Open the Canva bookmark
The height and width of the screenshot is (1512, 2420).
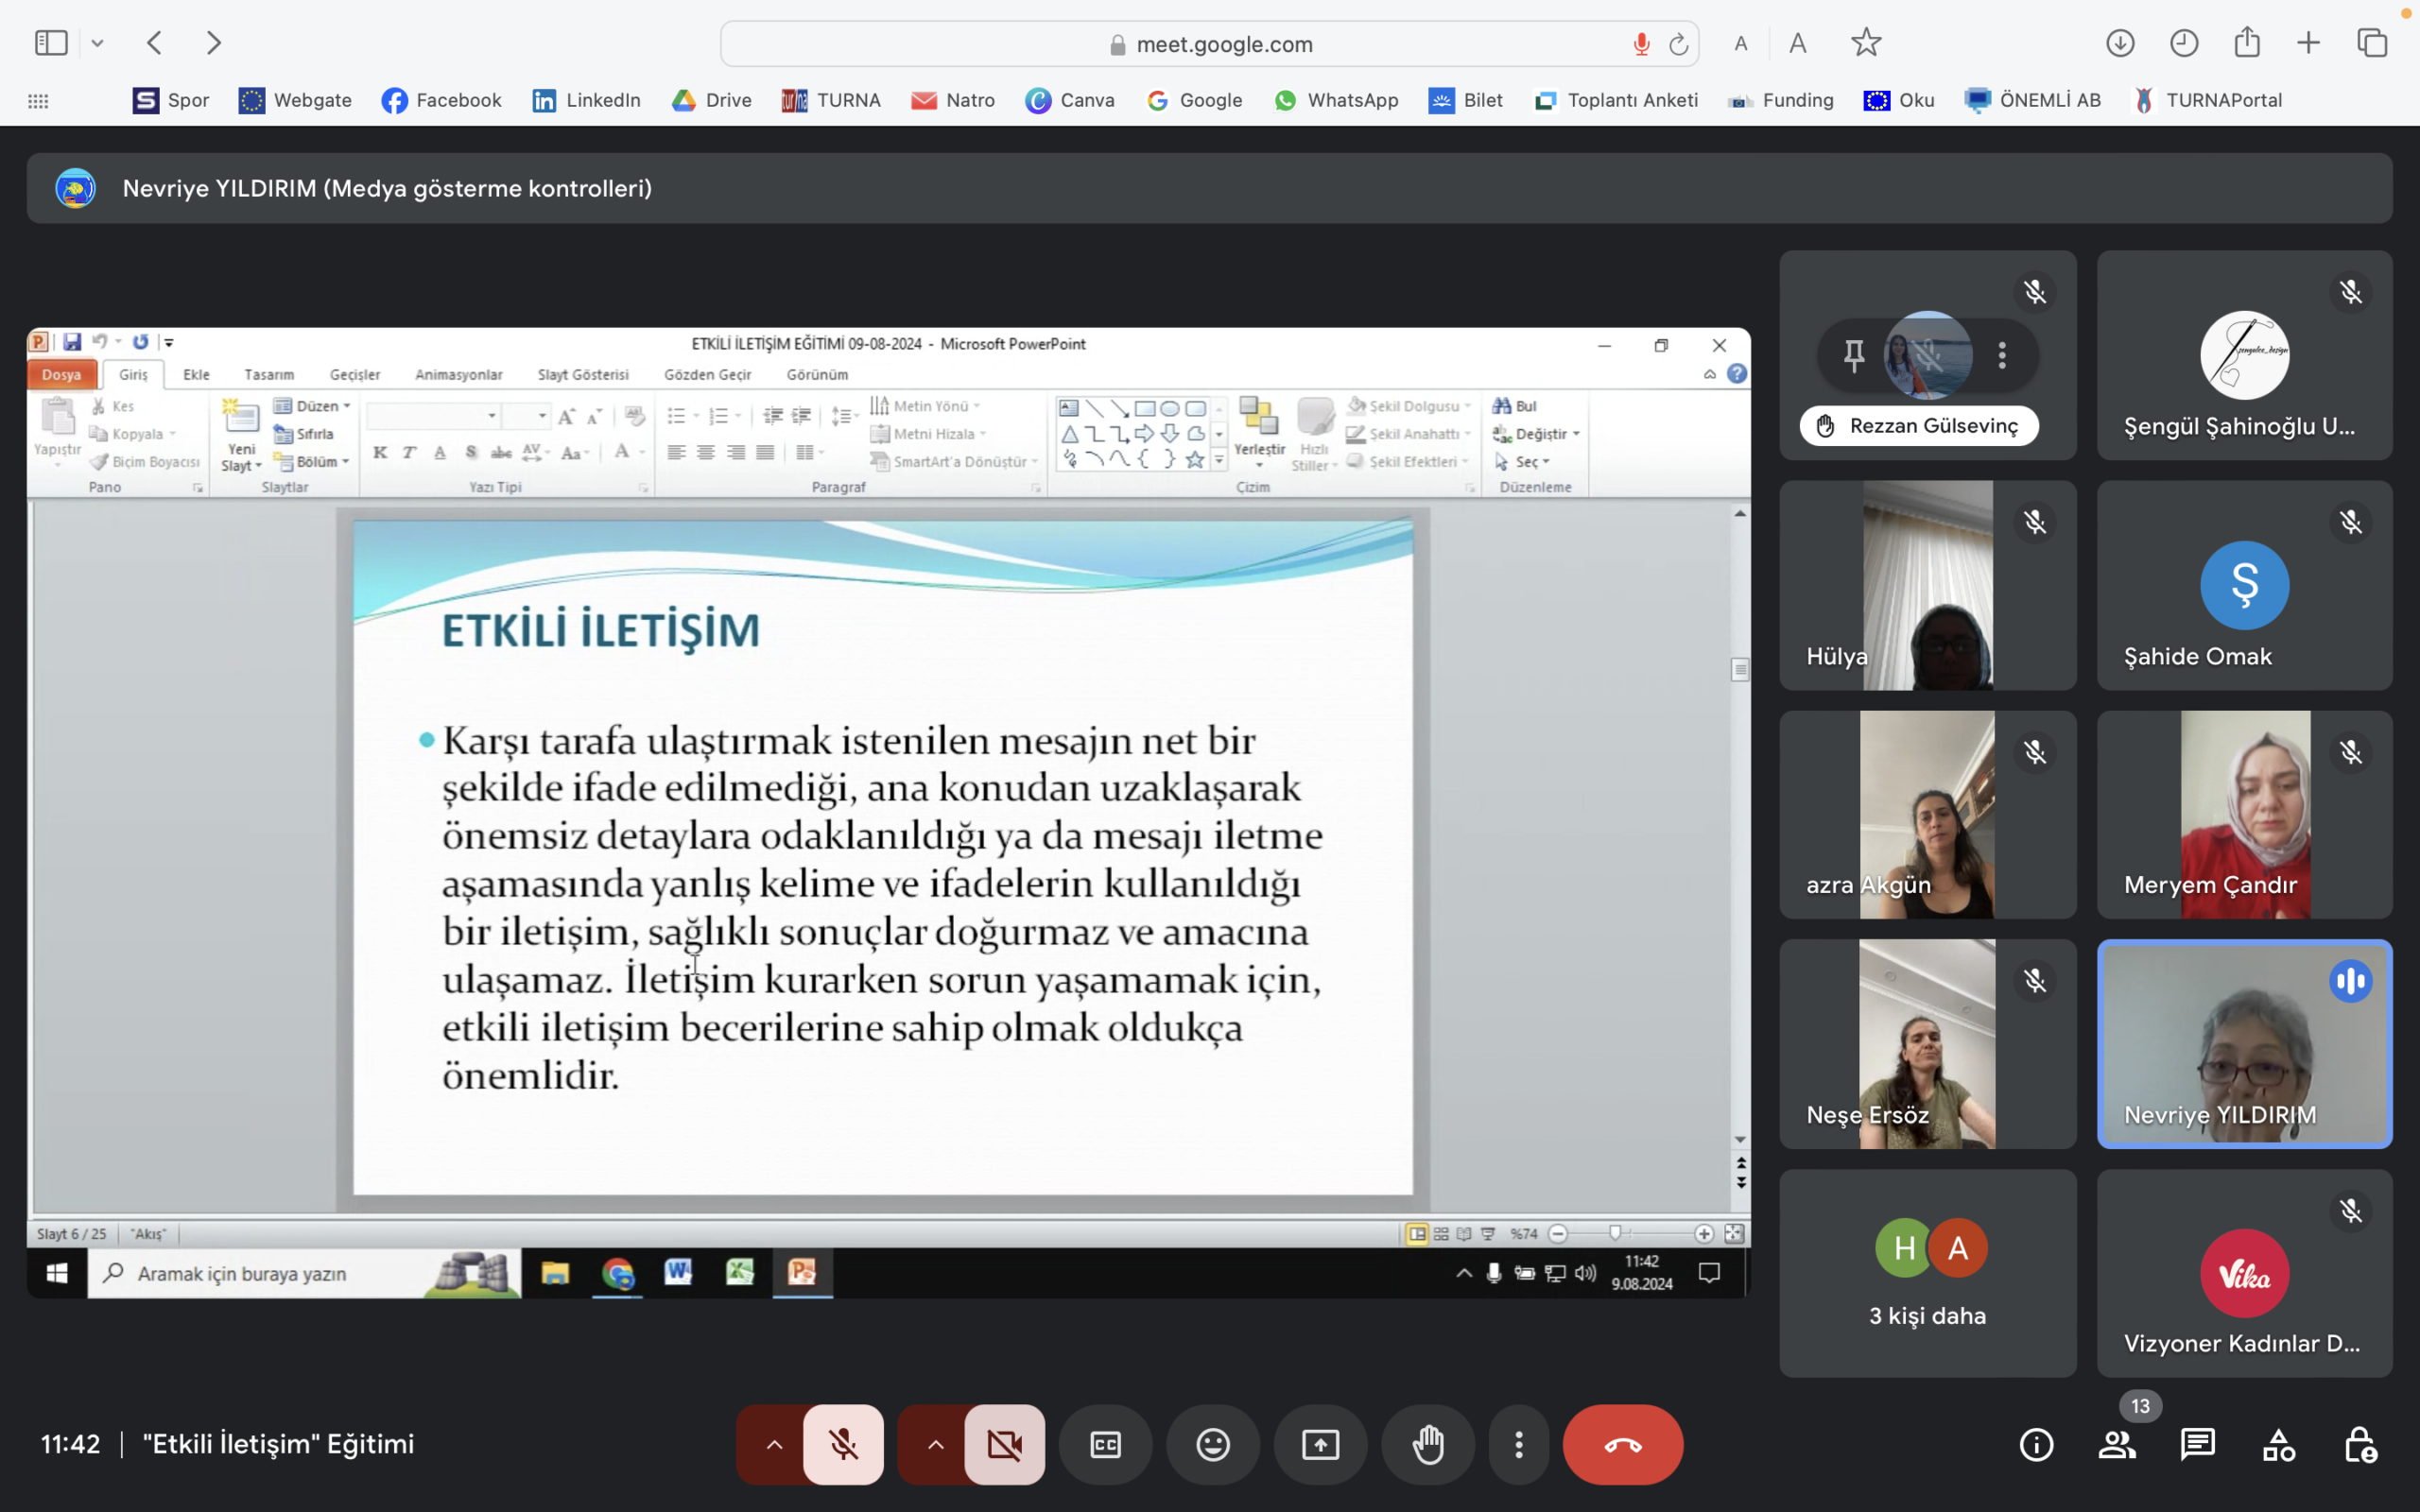click(1070, 100)
